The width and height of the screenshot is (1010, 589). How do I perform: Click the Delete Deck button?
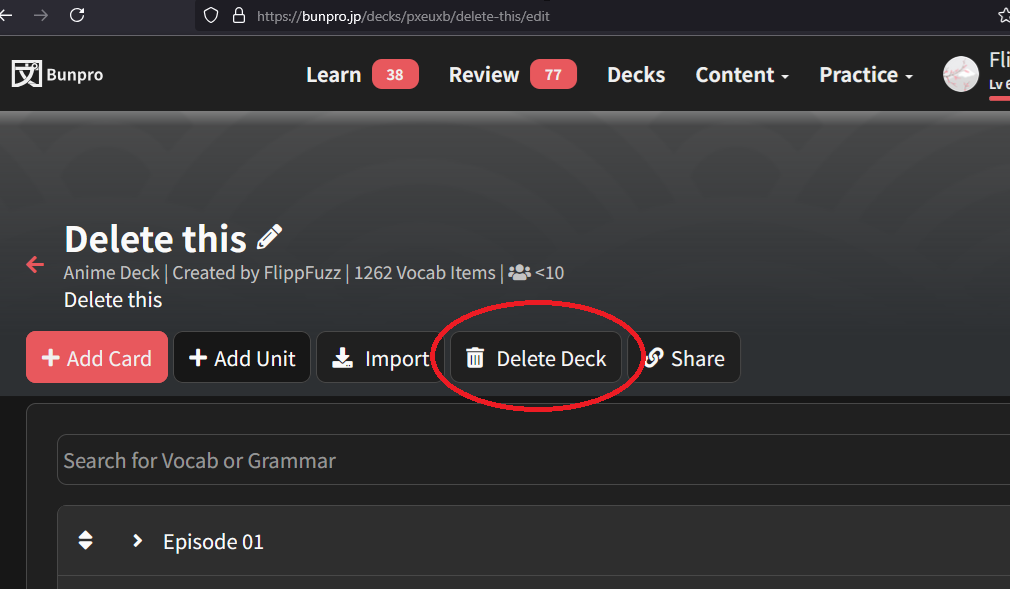(536, 358)
